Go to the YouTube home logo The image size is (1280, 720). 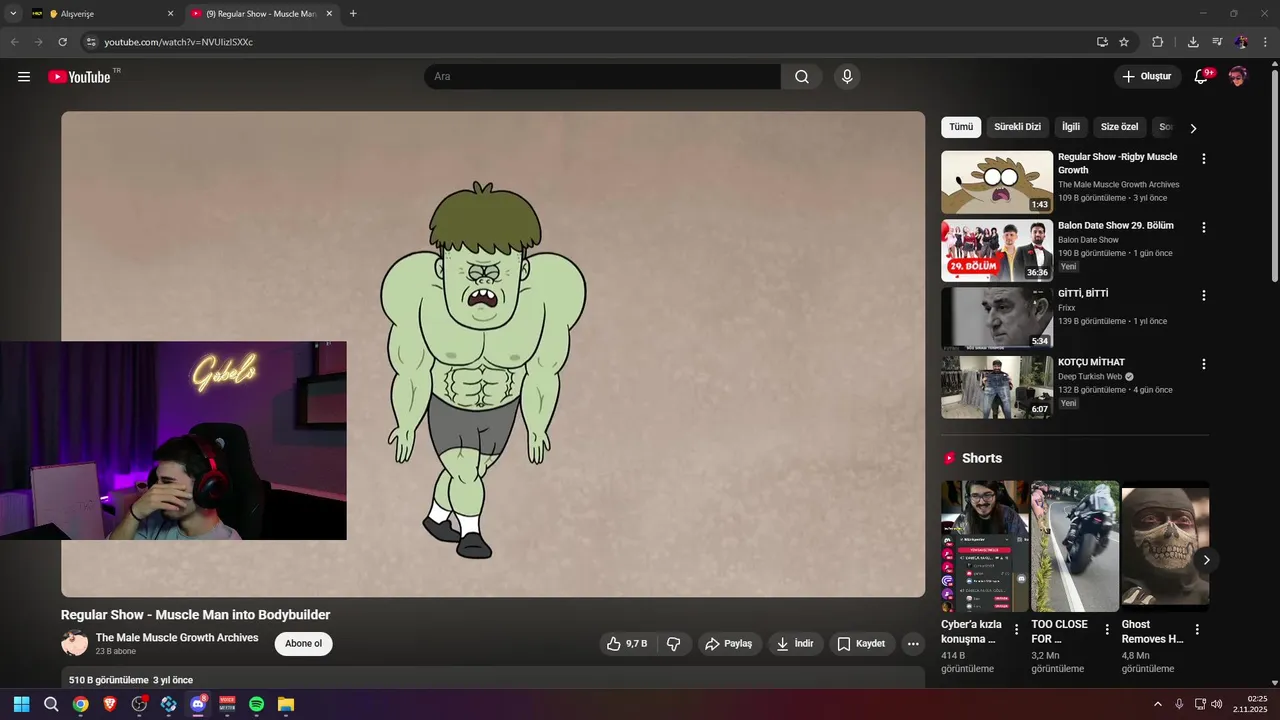[79, 77]
